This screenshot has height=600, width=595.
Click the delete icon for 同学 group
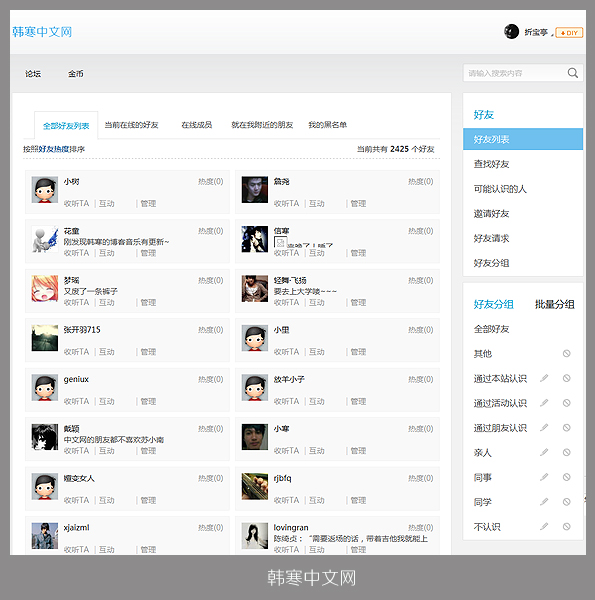pos(567,502)
